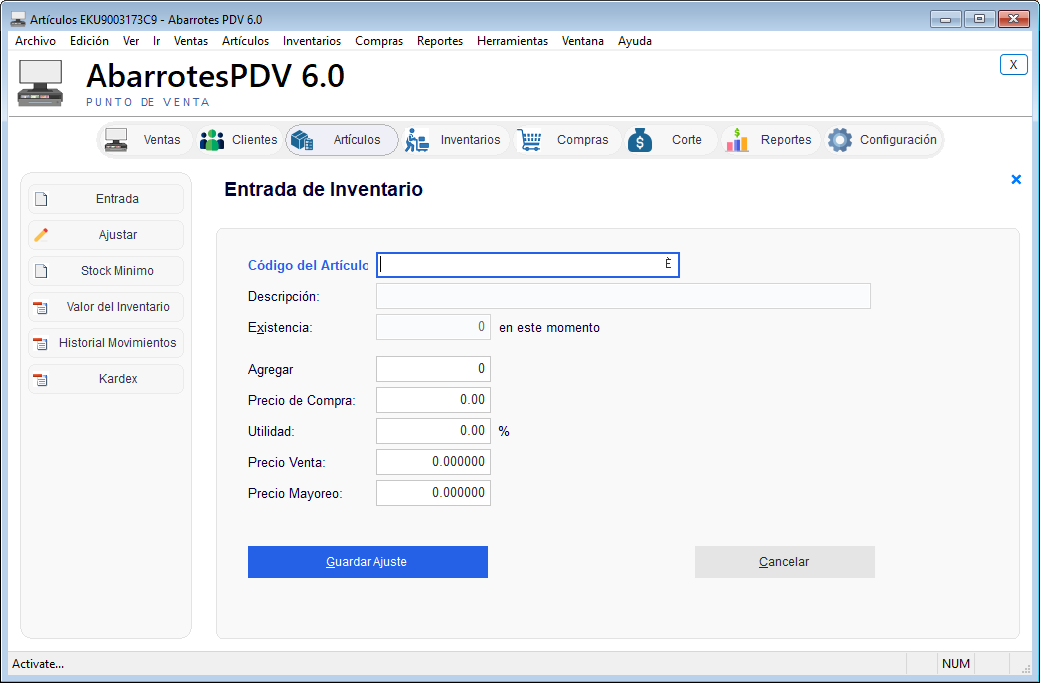Open the Ver menu

131,41
